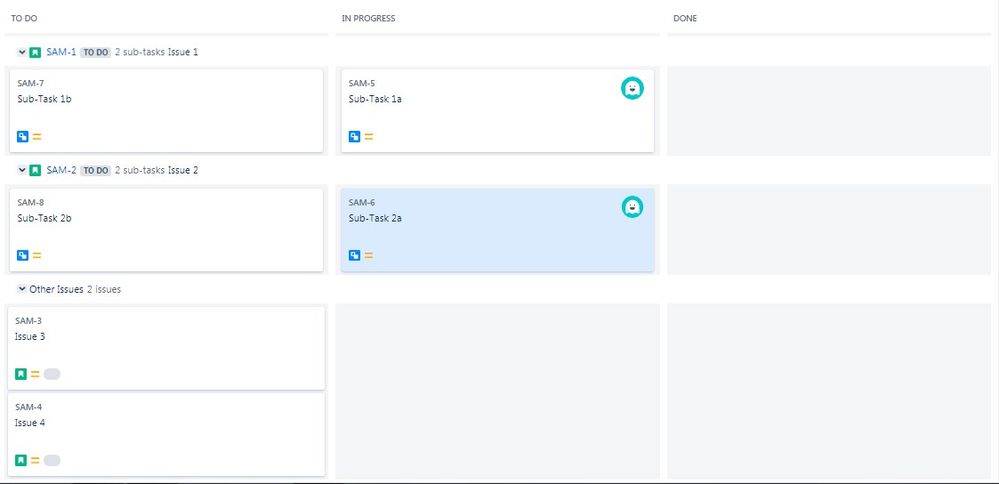
Task: Open the SAM-8 Sub-Task 2b card
Action: pyautogui.click(x=166, y=230)
